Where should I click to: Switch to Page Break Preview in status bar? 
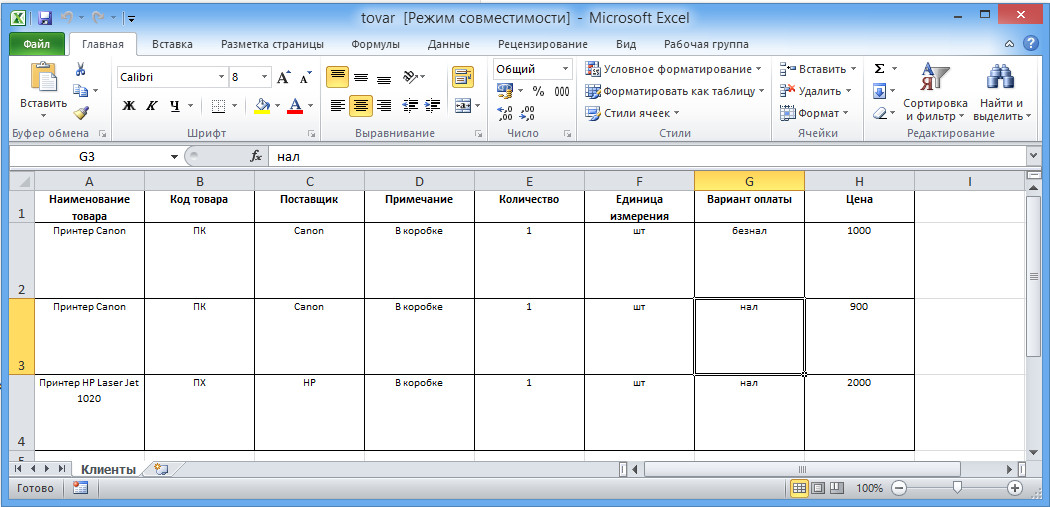[x=836, y=488]
